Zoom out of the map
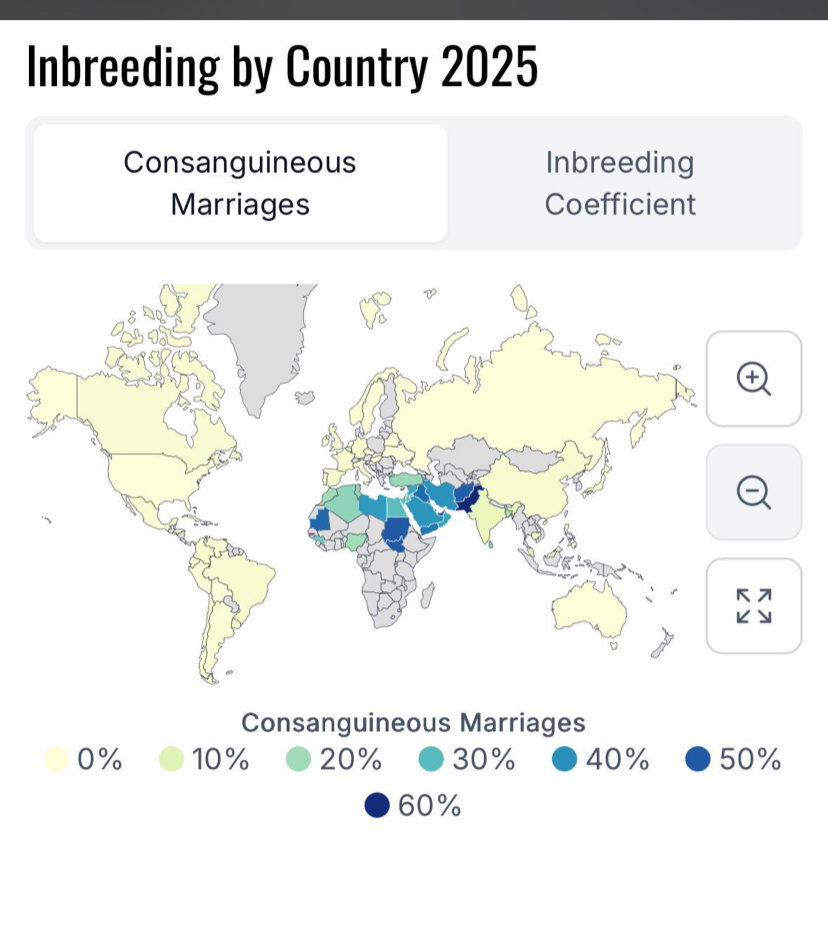This screenshot has width=828, height=926. (754, 492)
